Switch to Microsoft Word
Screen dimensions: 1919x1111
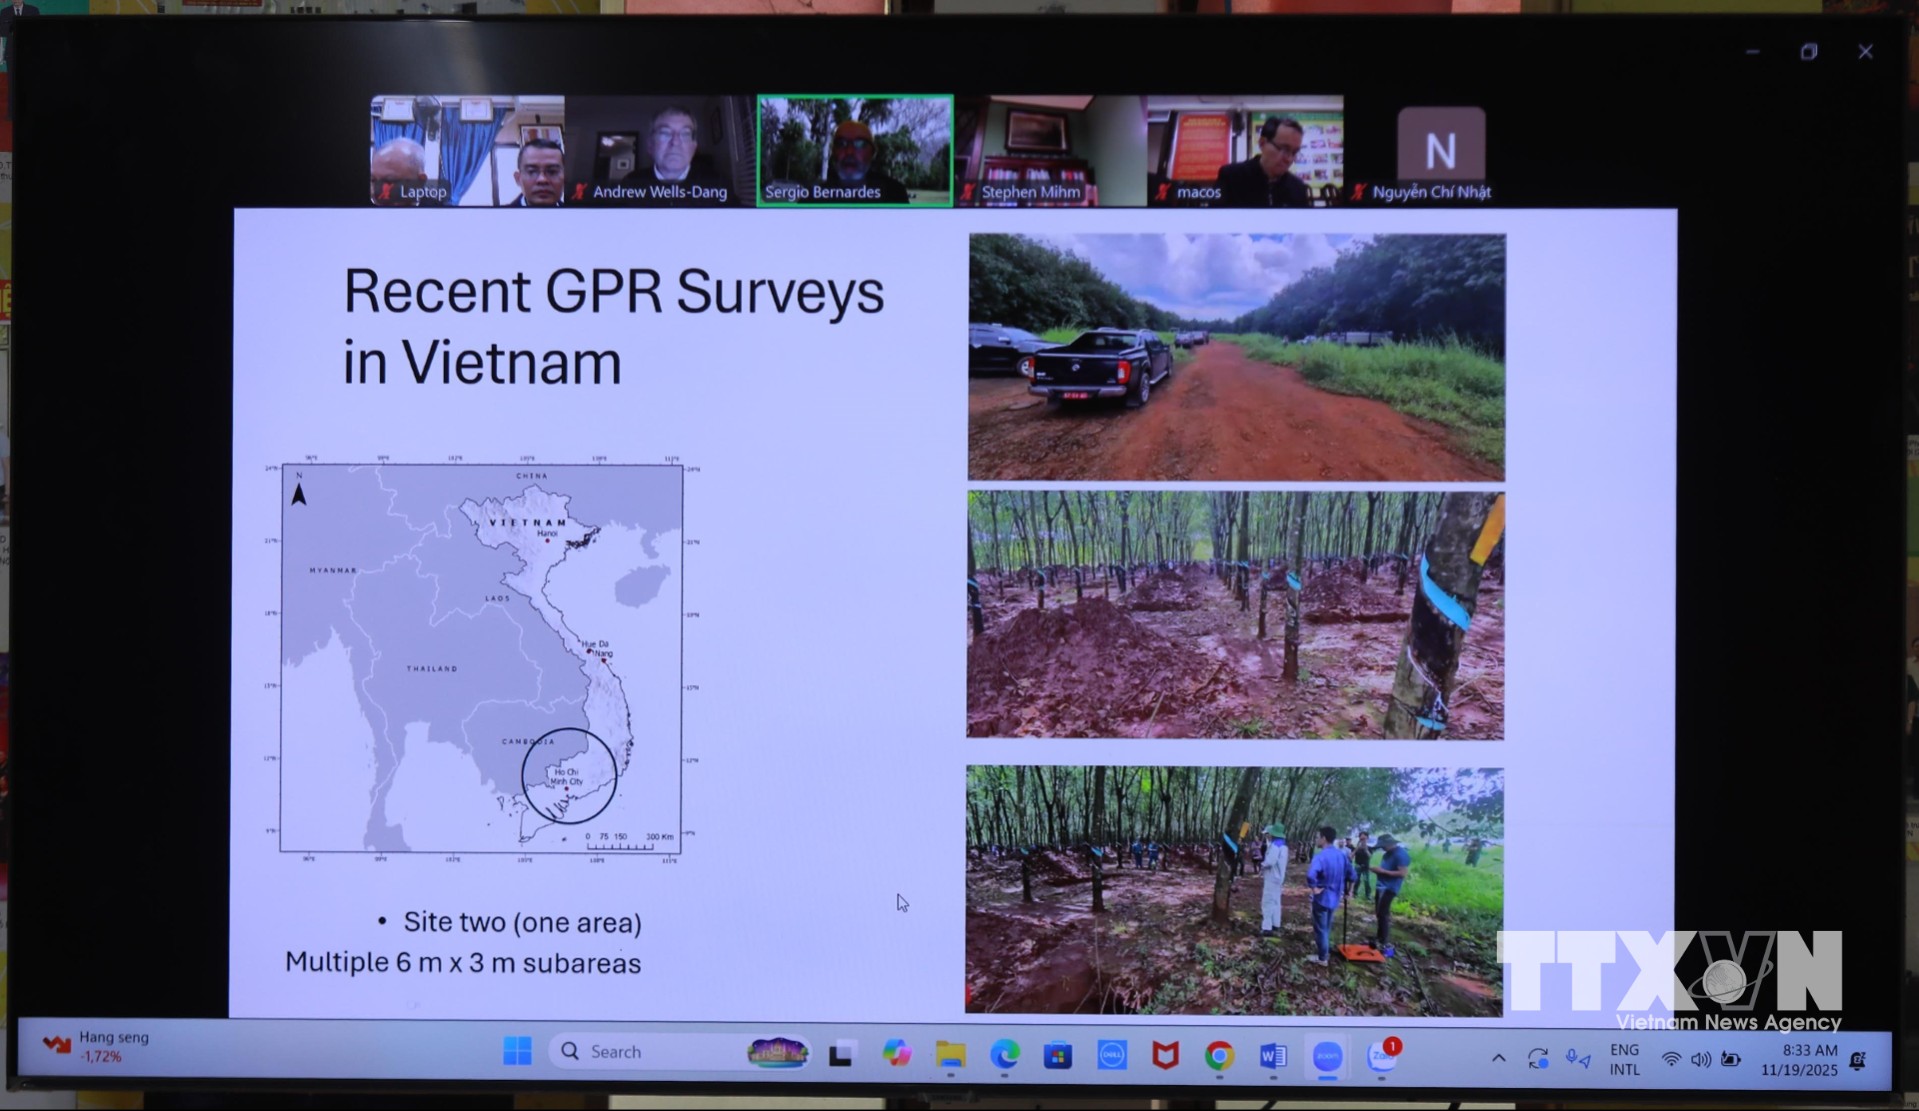1273,1056
